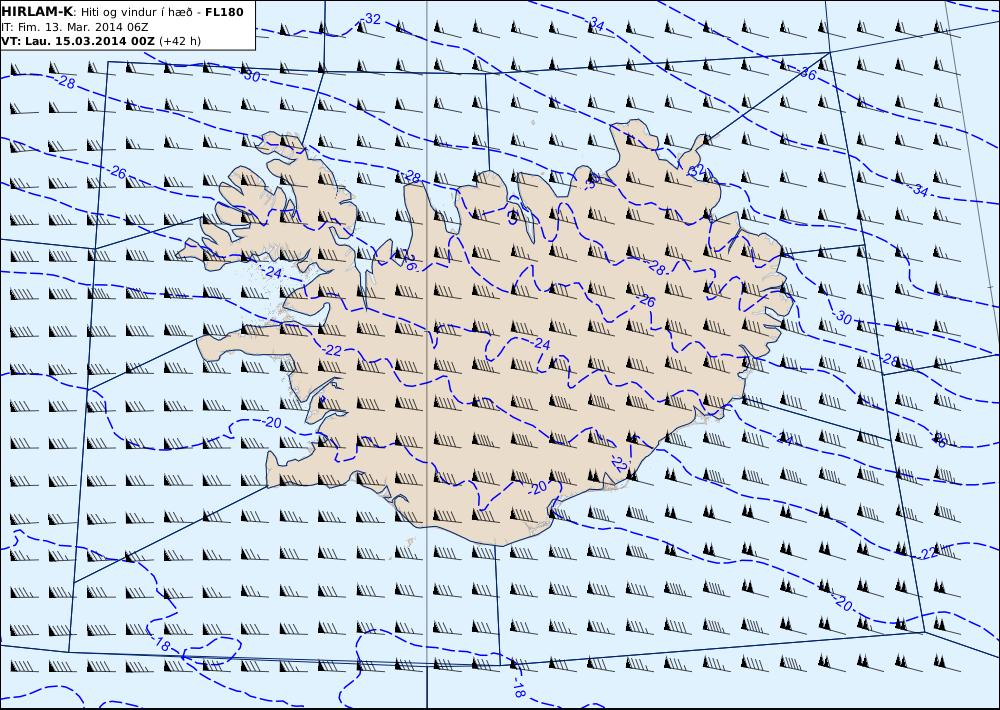Viewport: 1000px width, 710px height.
Task: Click the 'FL180' flight level label
Action: click(224, 12)
